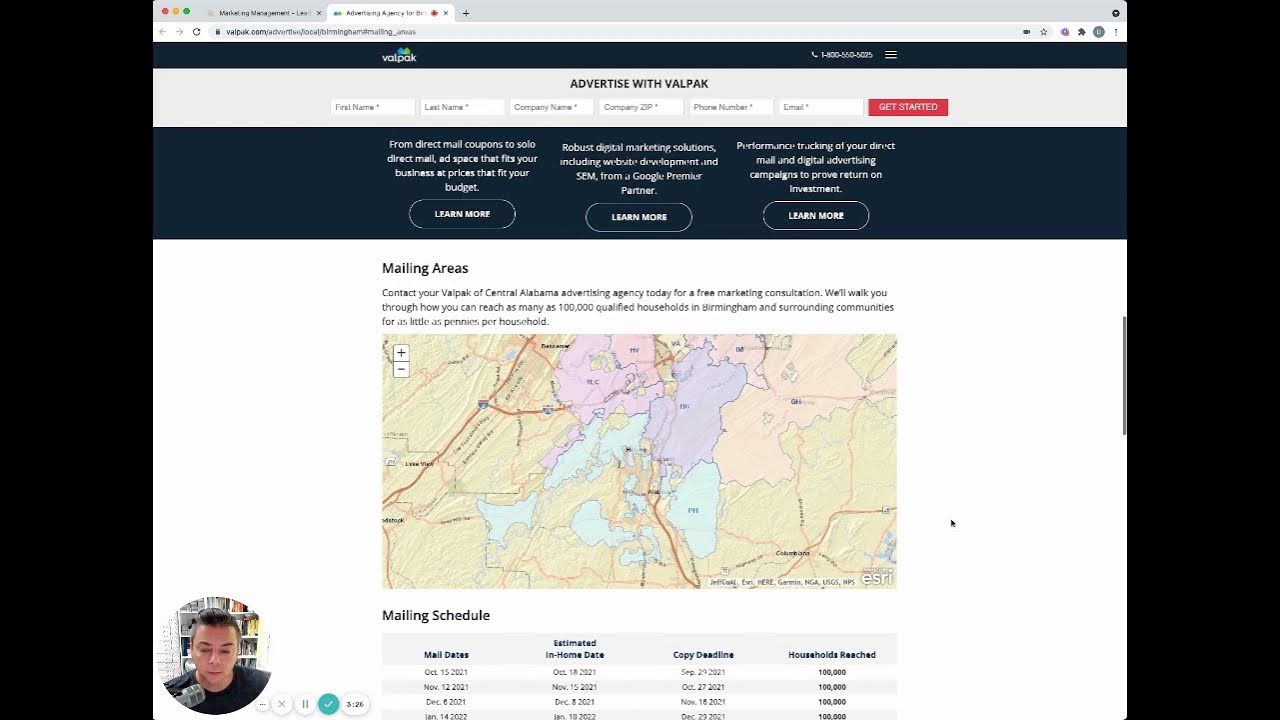Open the Chrome profile avatar

click(x=1098, y=32)
